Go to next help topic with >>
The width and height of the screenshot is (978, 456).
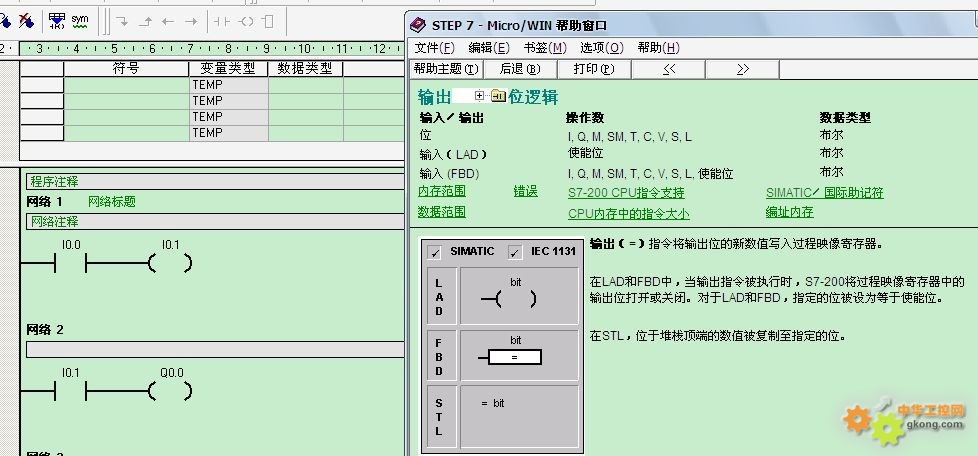pyautogui.click(x=742, y=69)
